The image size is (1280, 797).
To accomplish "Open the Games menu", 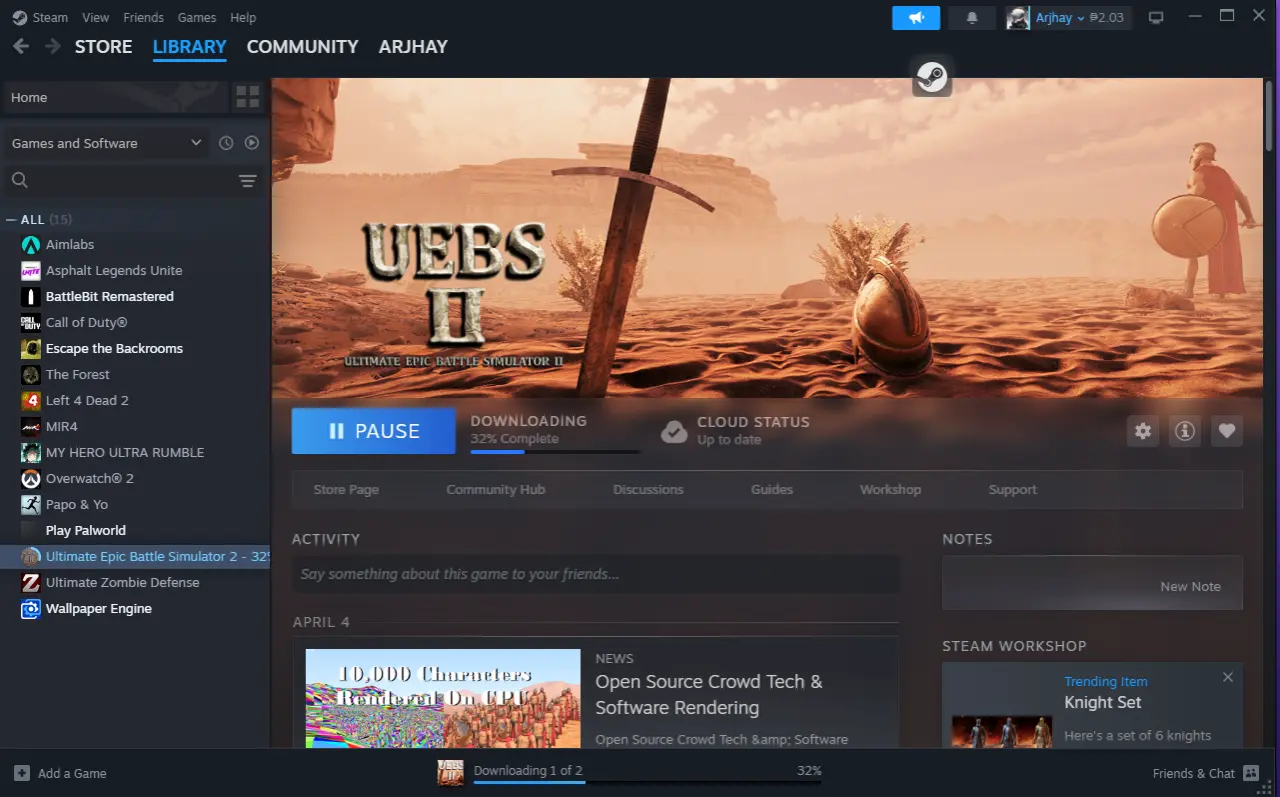I will click(x=197, y=17).
